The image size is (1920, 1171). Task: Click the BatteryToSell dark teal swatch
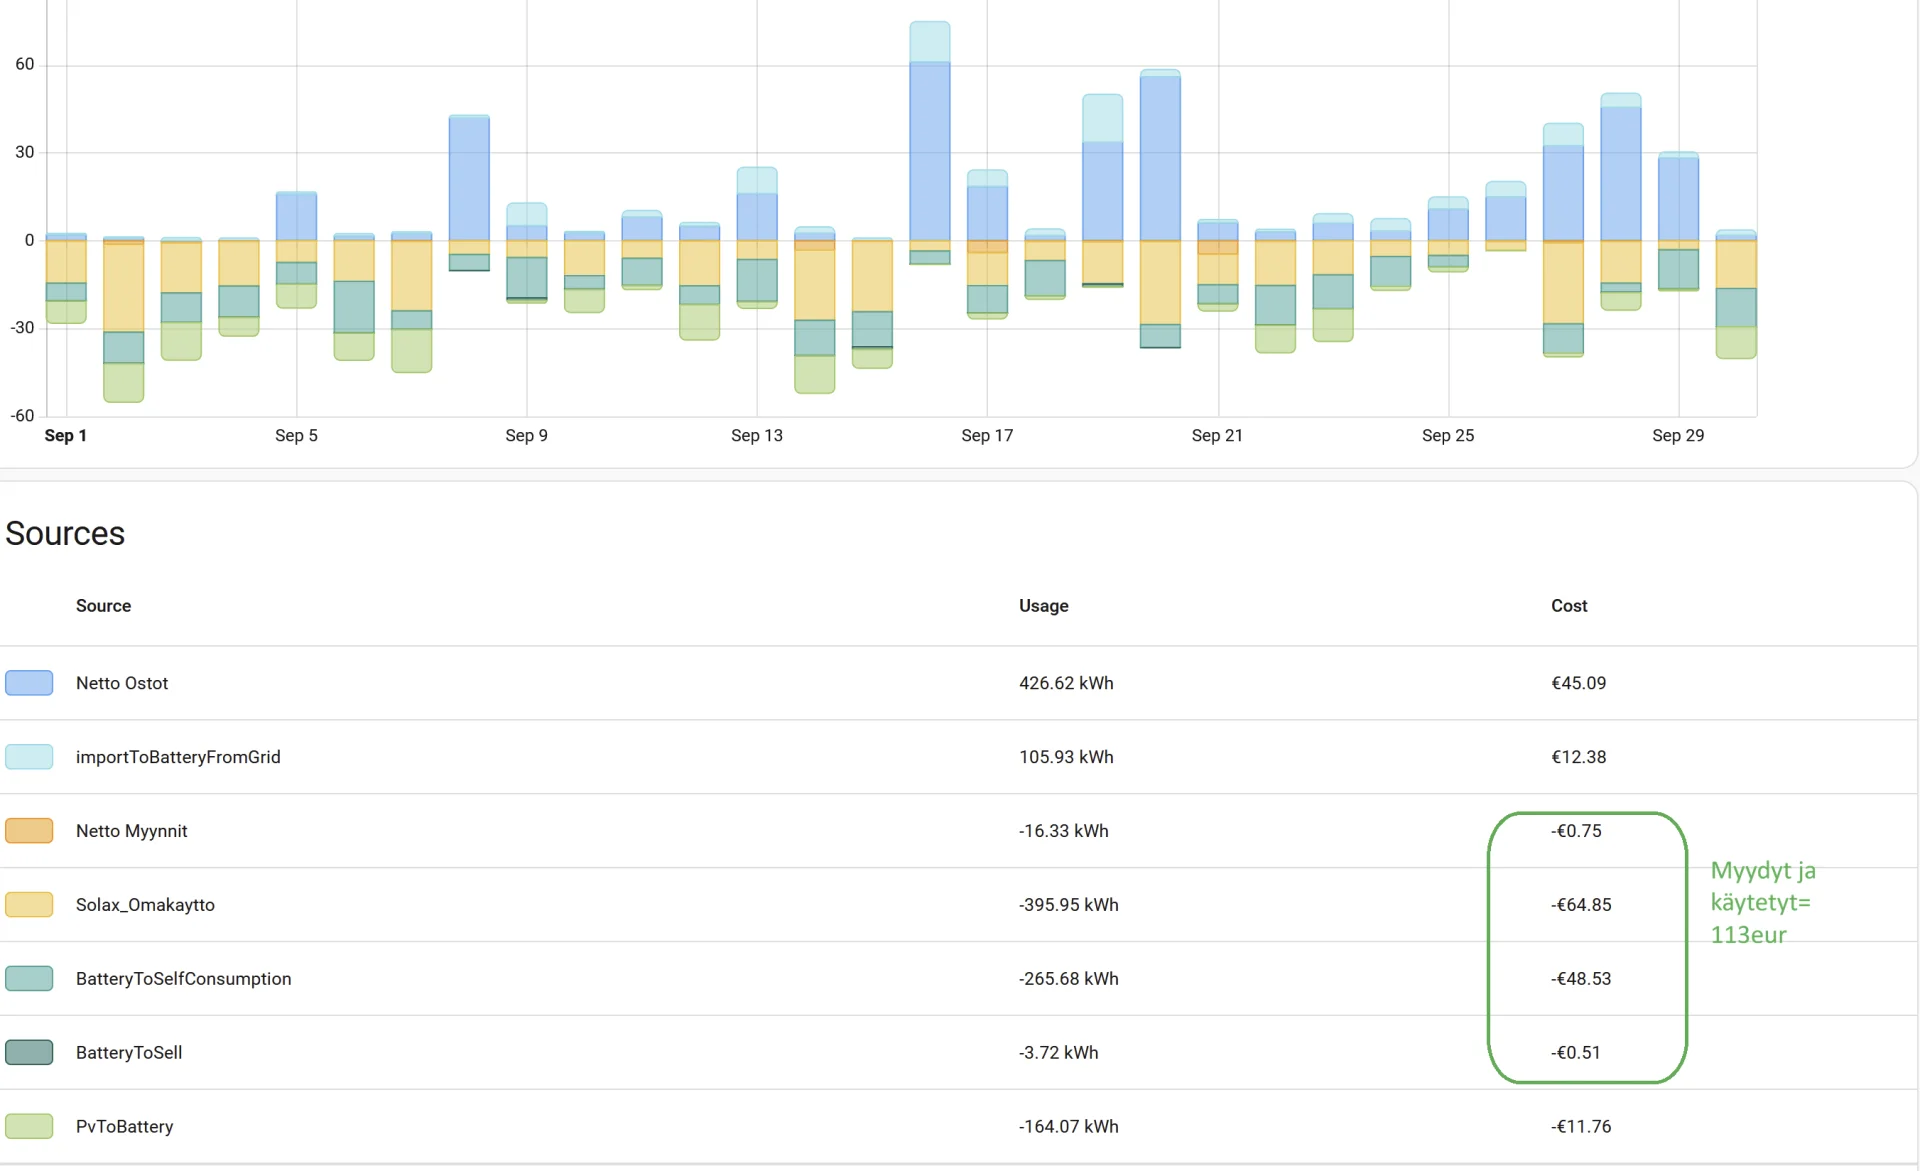(x=29, y=1053)
